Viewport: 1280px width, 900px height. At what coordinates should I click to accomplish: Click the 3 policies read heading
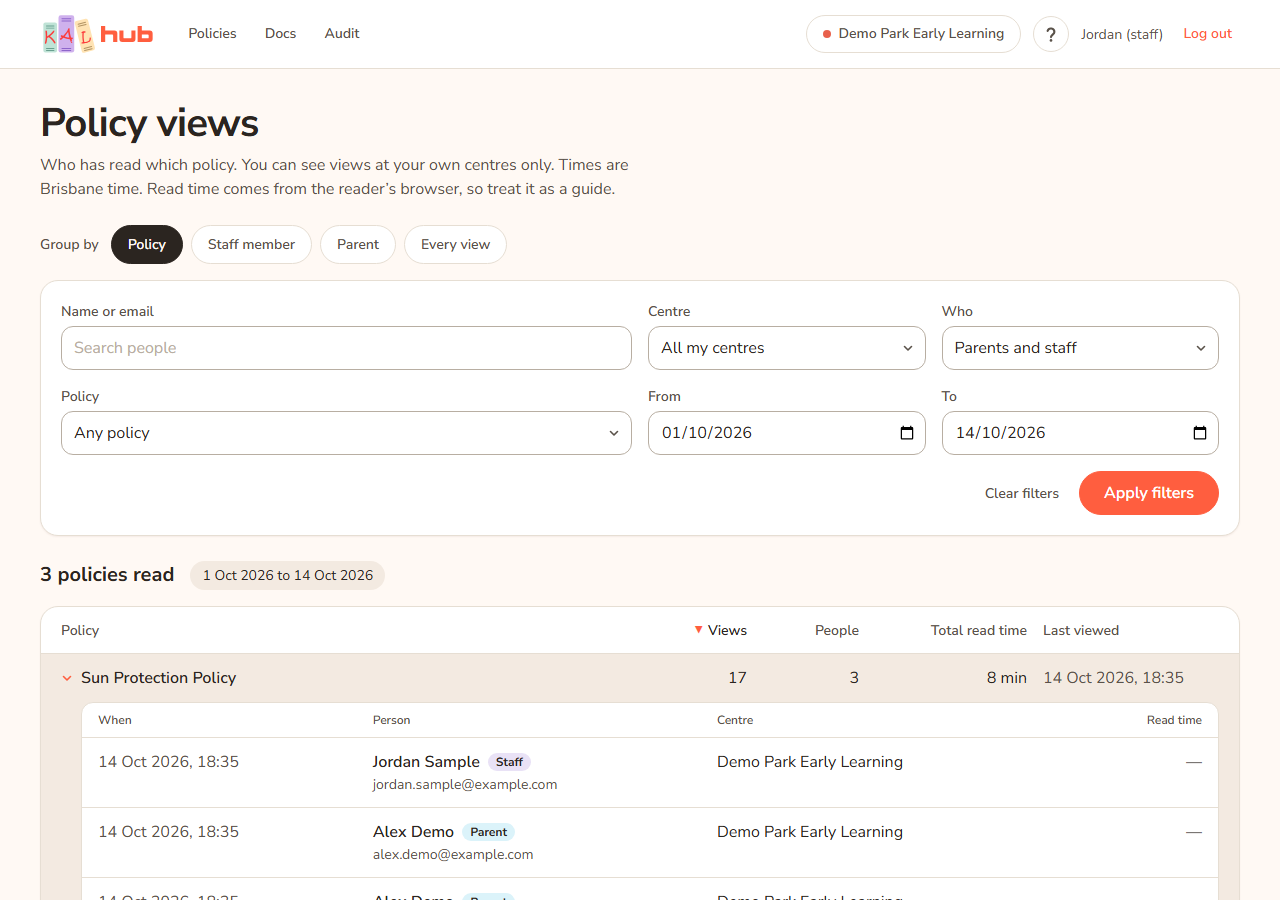click(107, 575)
